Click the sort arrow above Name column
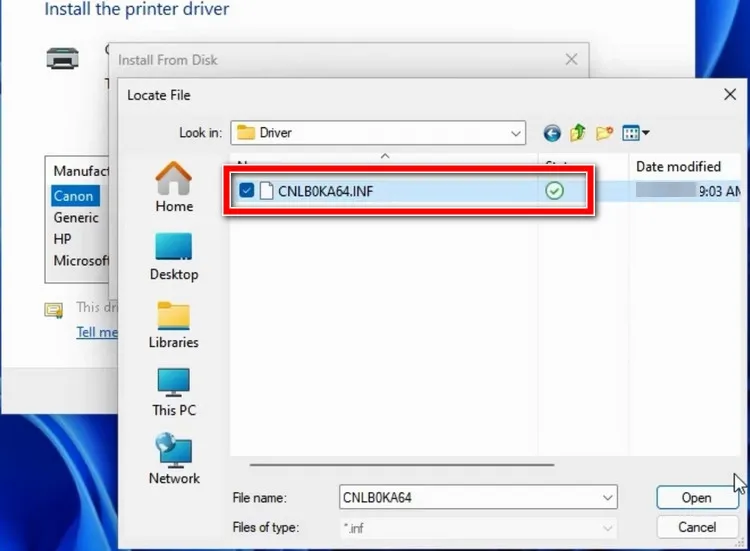This screenshot has height=551, width=750. 385,156
